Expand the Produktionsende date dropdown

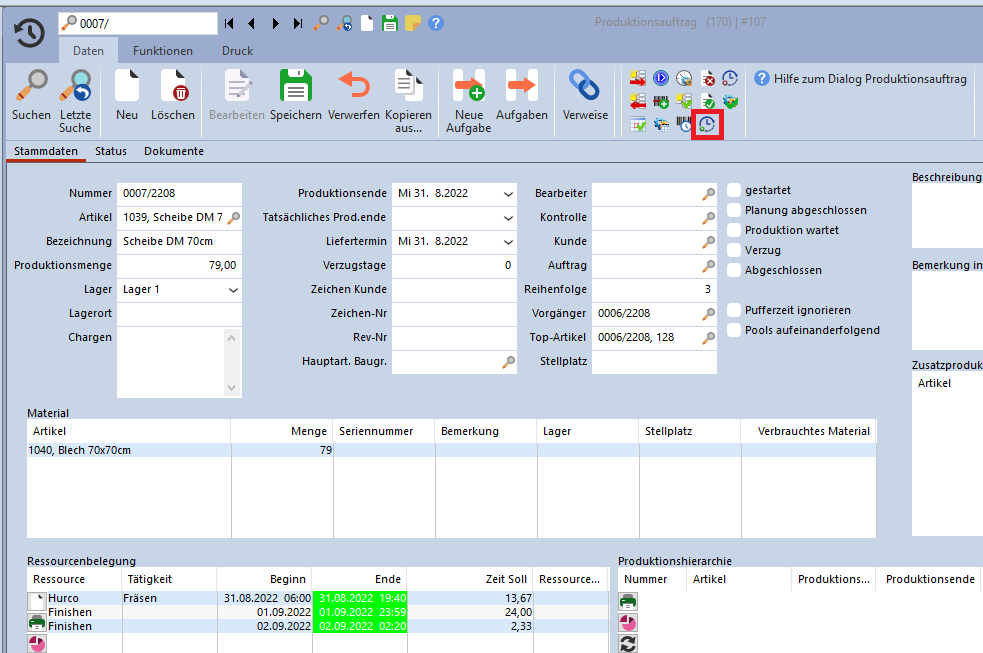tap(508, 193)
